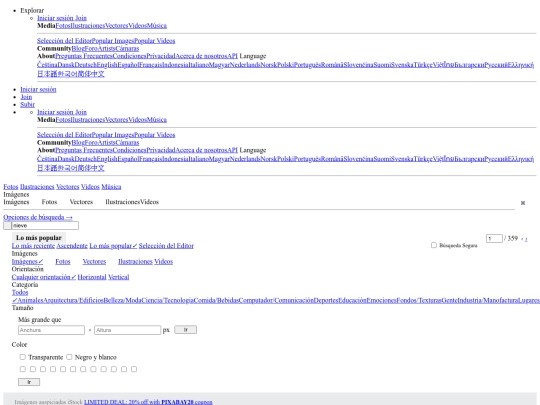This screenshot has height=405, width=540.
Task: Switch language to Français in lower language list
Action: tap(150, 159)
